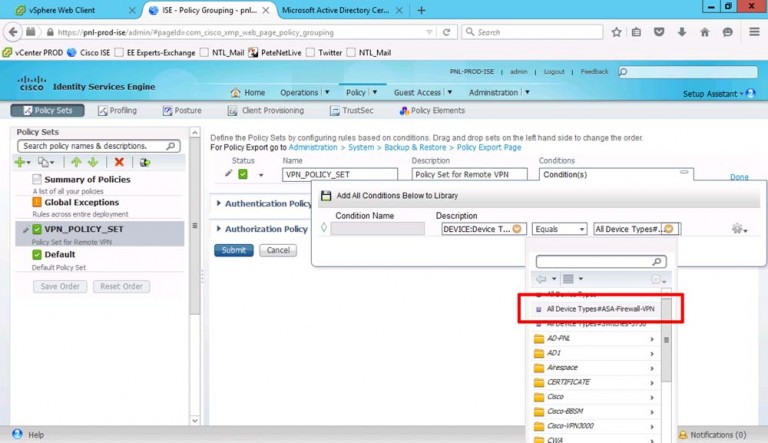768x443 pixels.
Task: Click Save Order button
Action: point(60,287)
